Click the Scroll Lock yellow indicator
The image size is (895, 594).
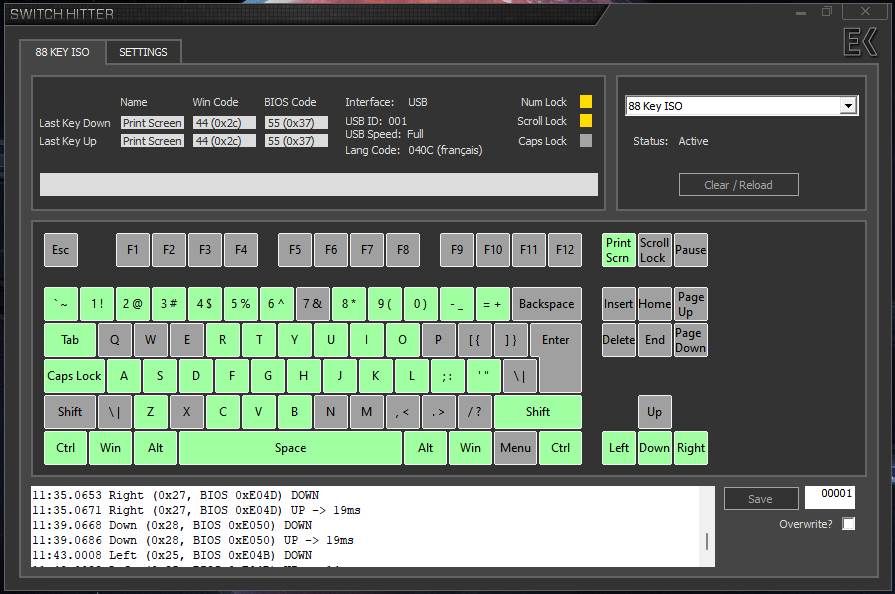[586, 121]
